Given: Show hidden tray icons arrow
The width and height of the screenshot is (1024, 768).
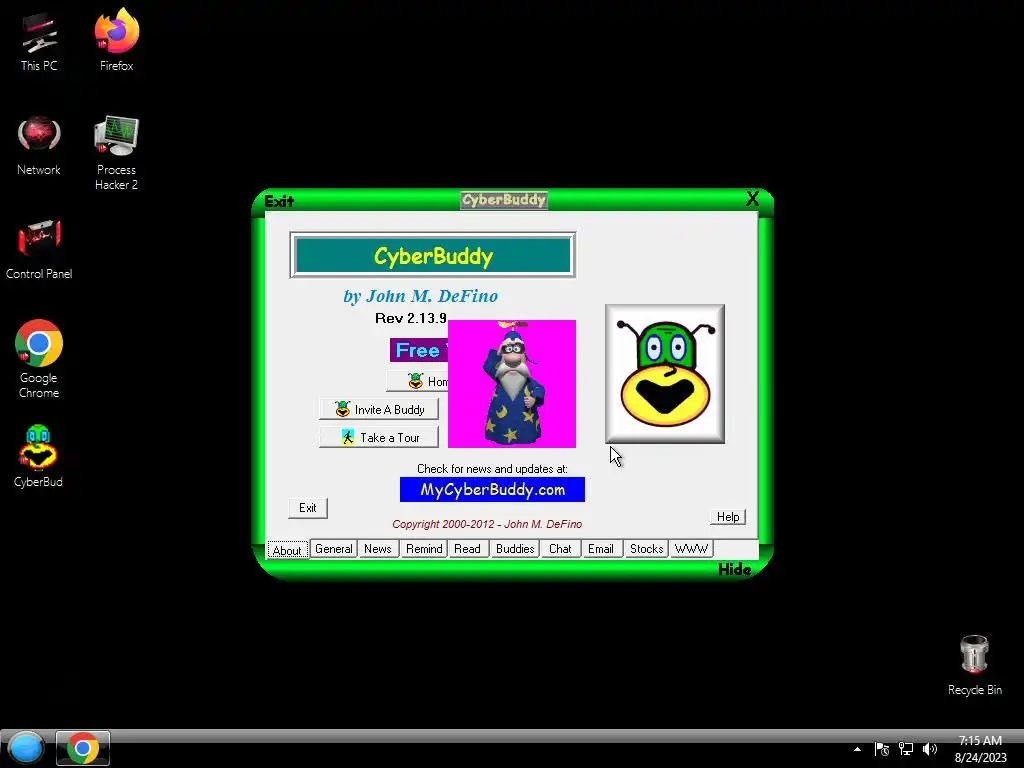Looking at the screenshot, I should (857, 750).
